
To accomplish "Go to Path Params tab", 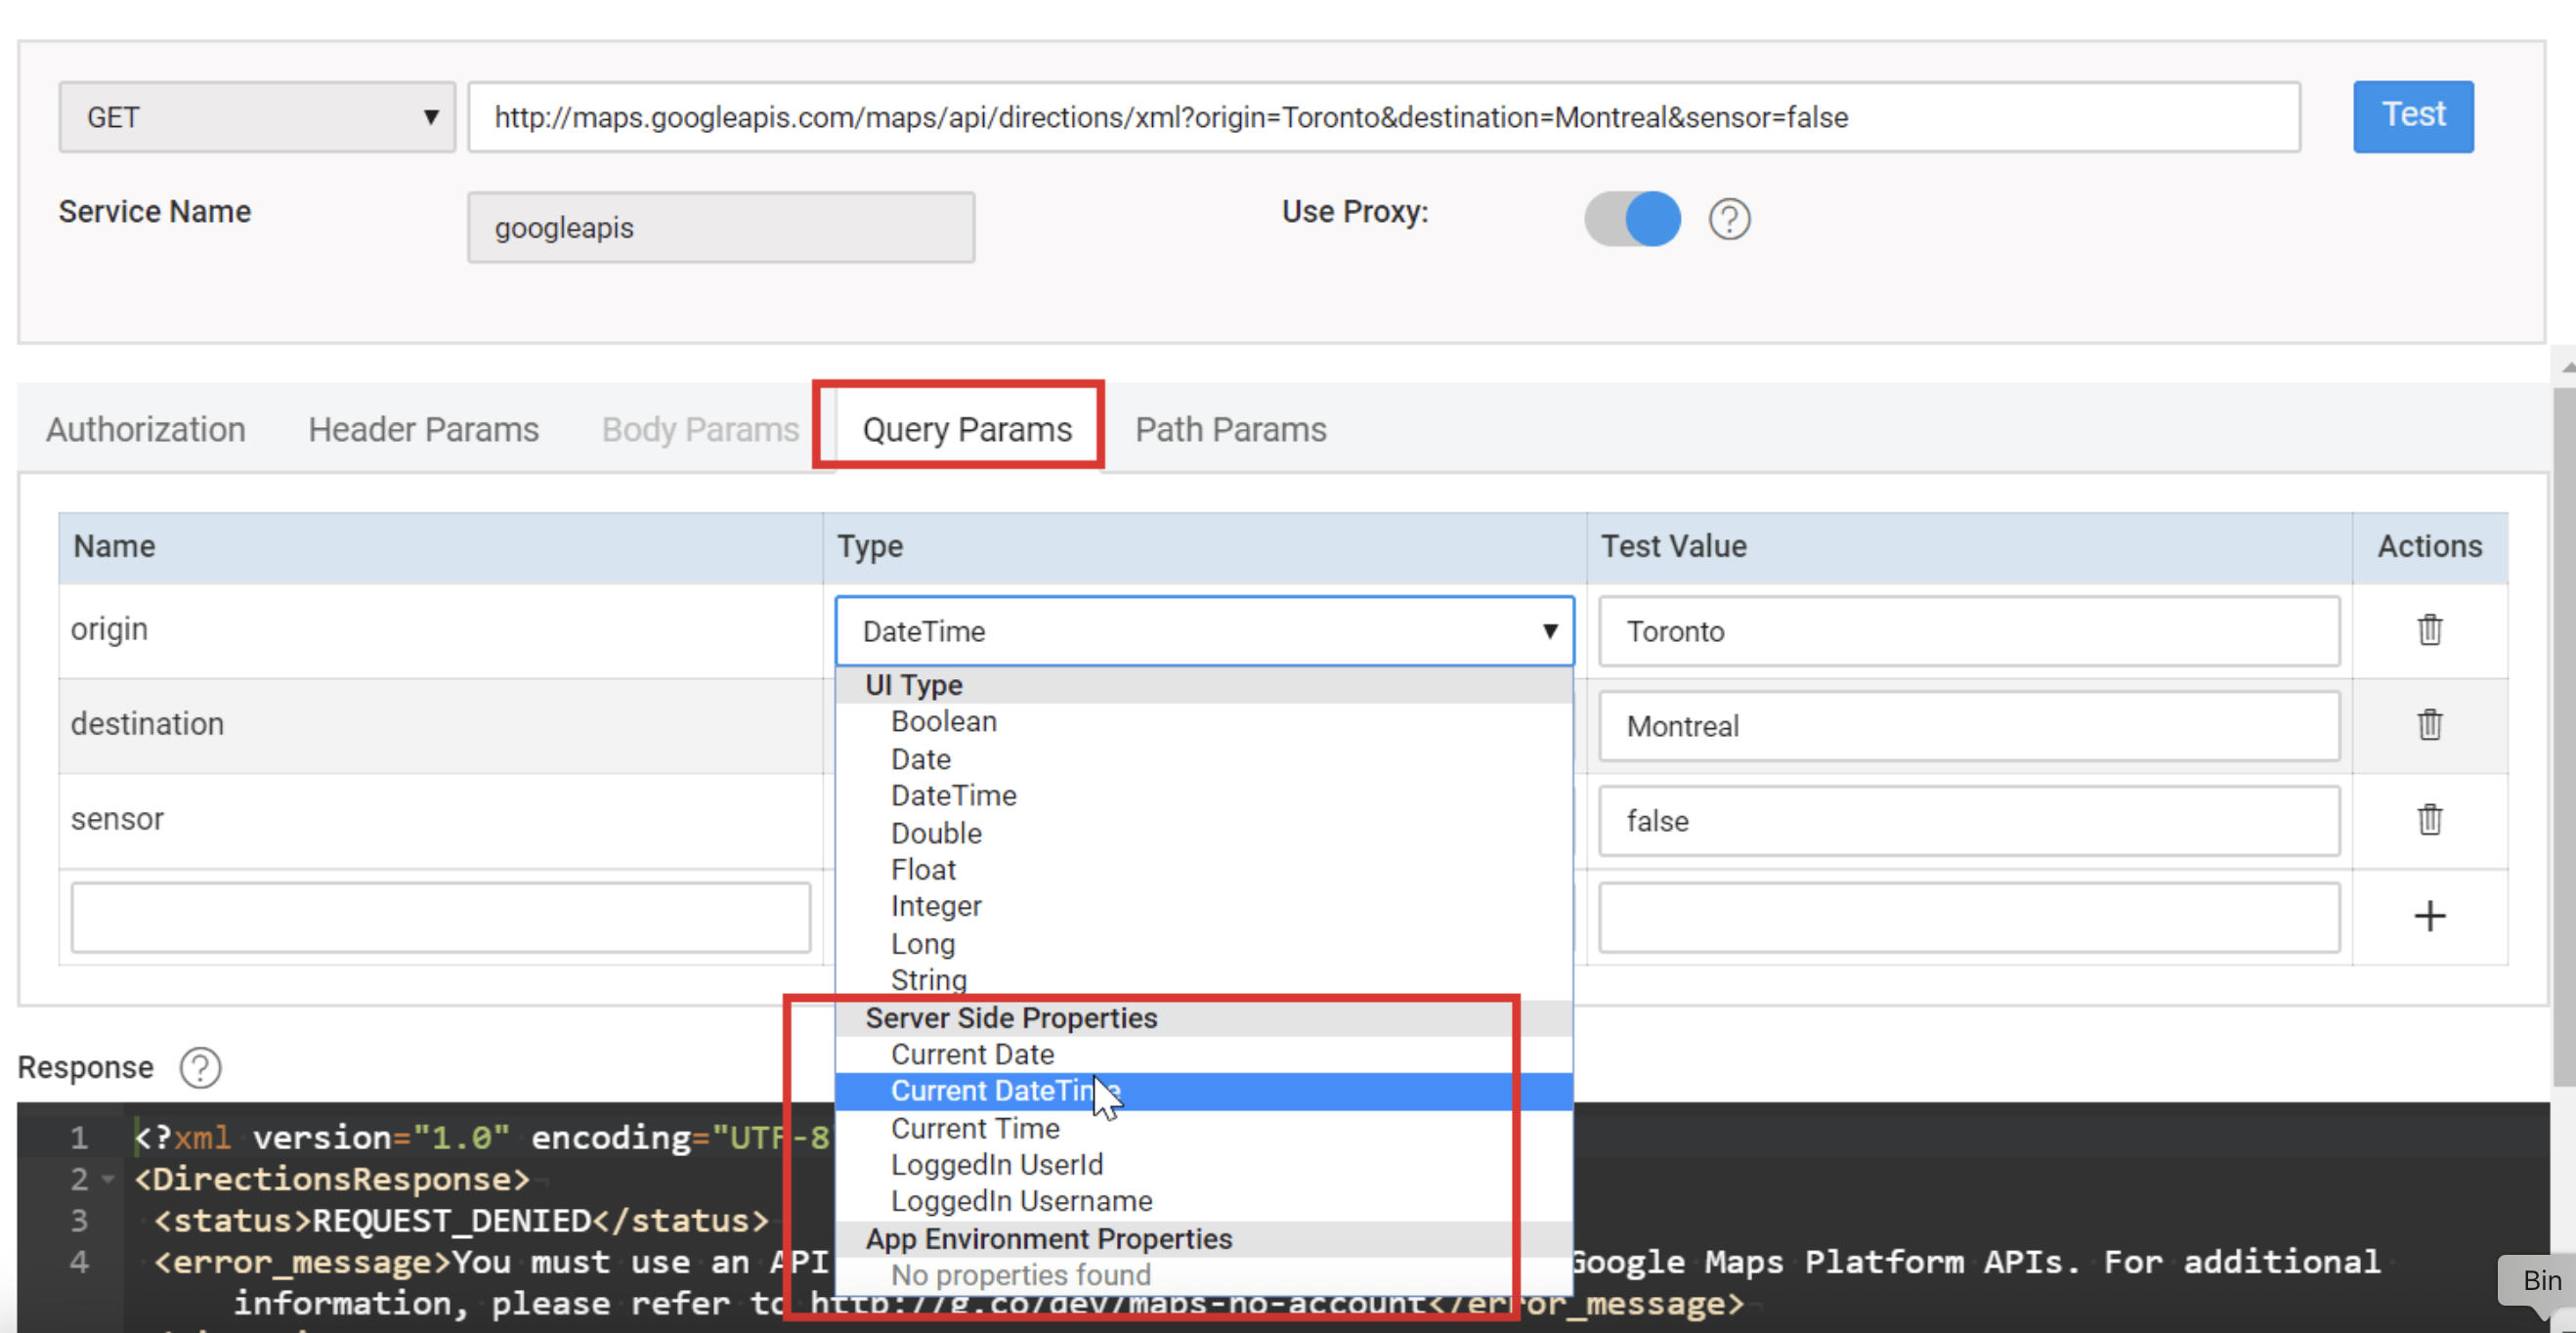I will click(1230, 429).
